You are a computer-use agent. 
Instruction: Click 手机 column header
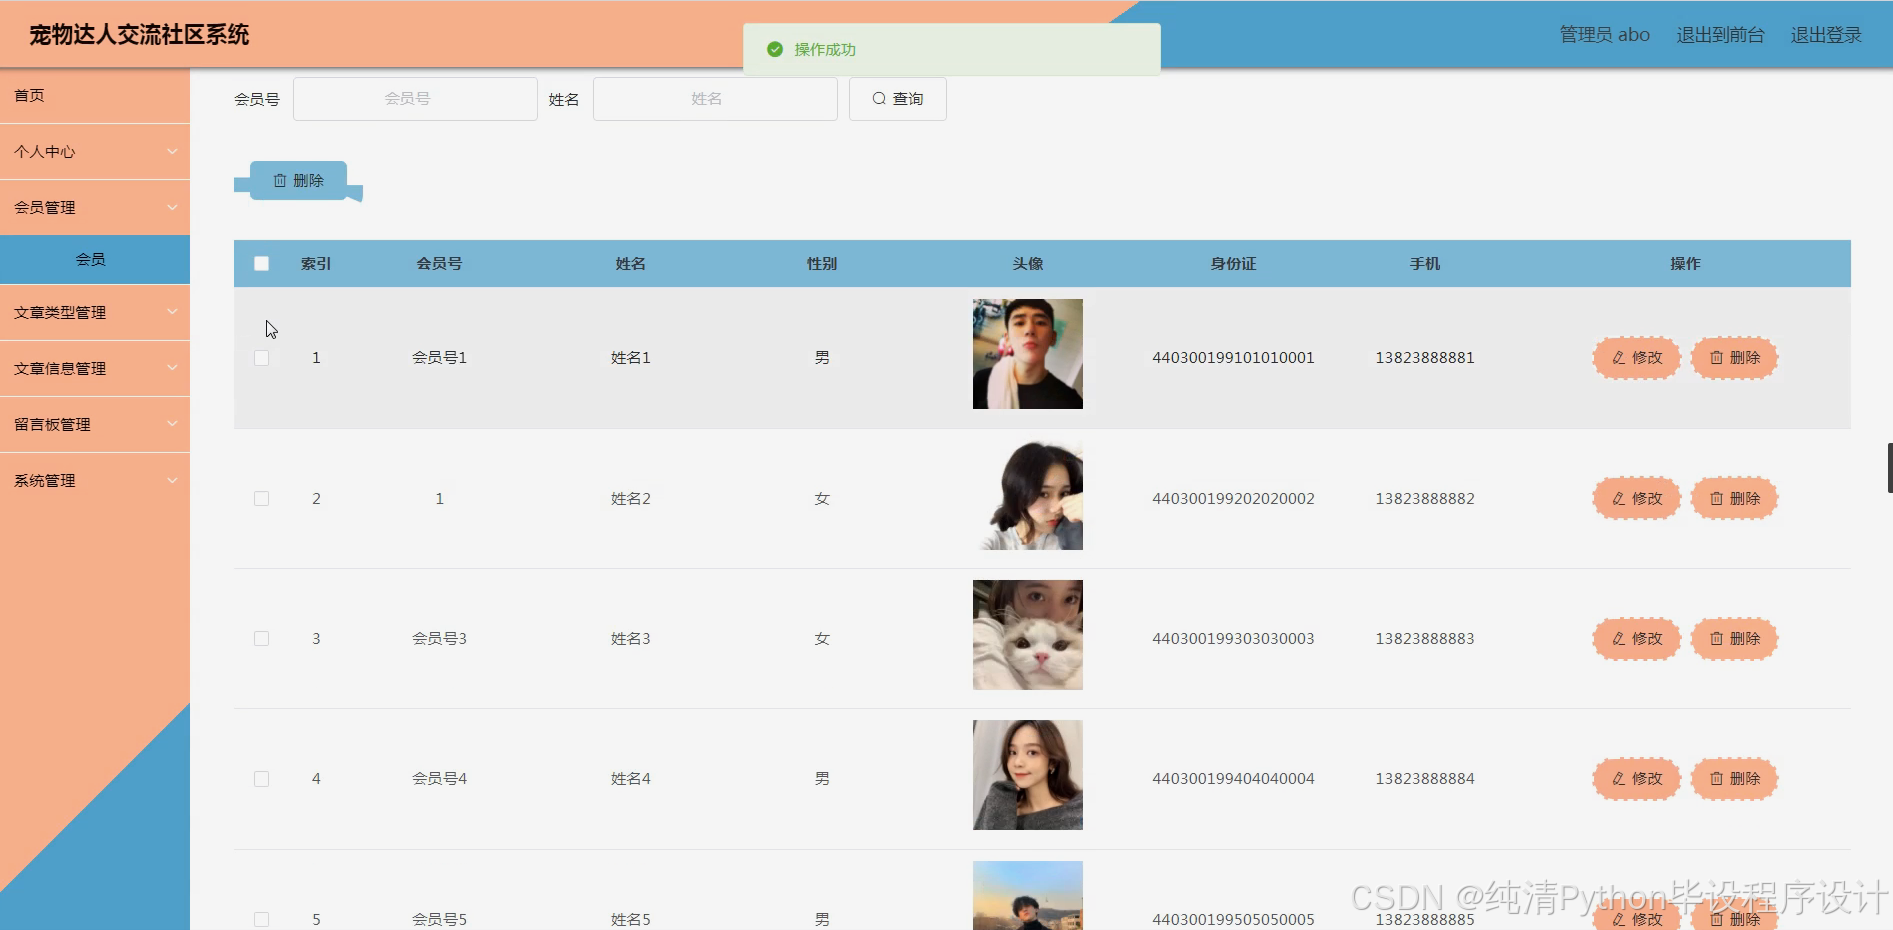[x=1425, y=264]
